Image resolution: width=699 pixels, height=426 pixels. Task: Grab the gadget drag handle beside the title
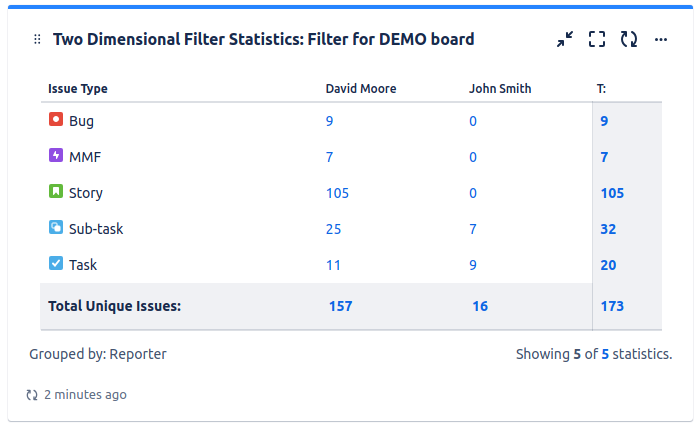point(37,39)
